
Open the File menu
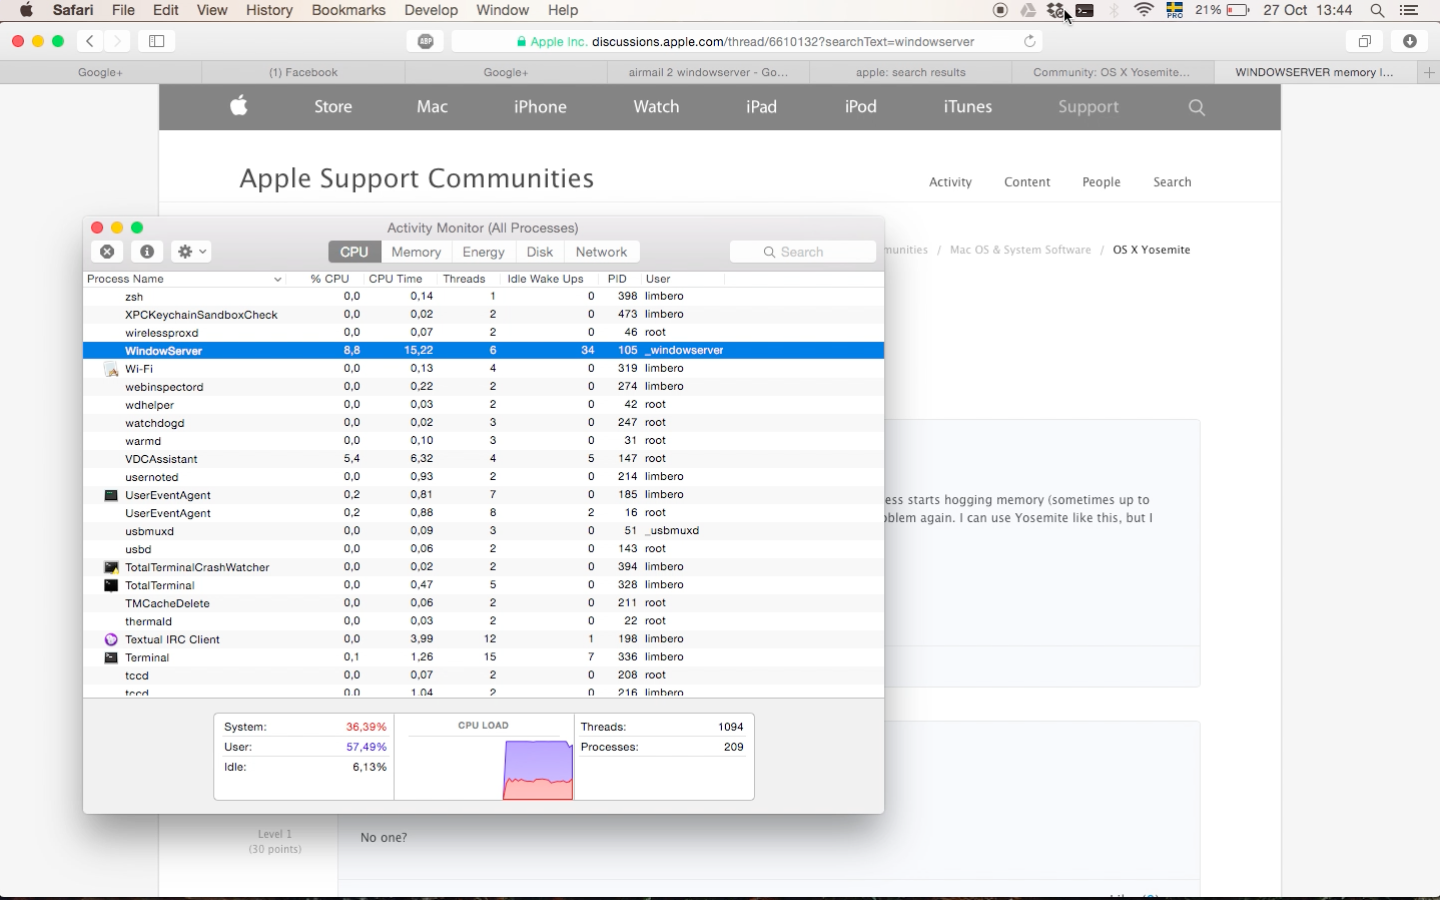click(x=123, y=10)
